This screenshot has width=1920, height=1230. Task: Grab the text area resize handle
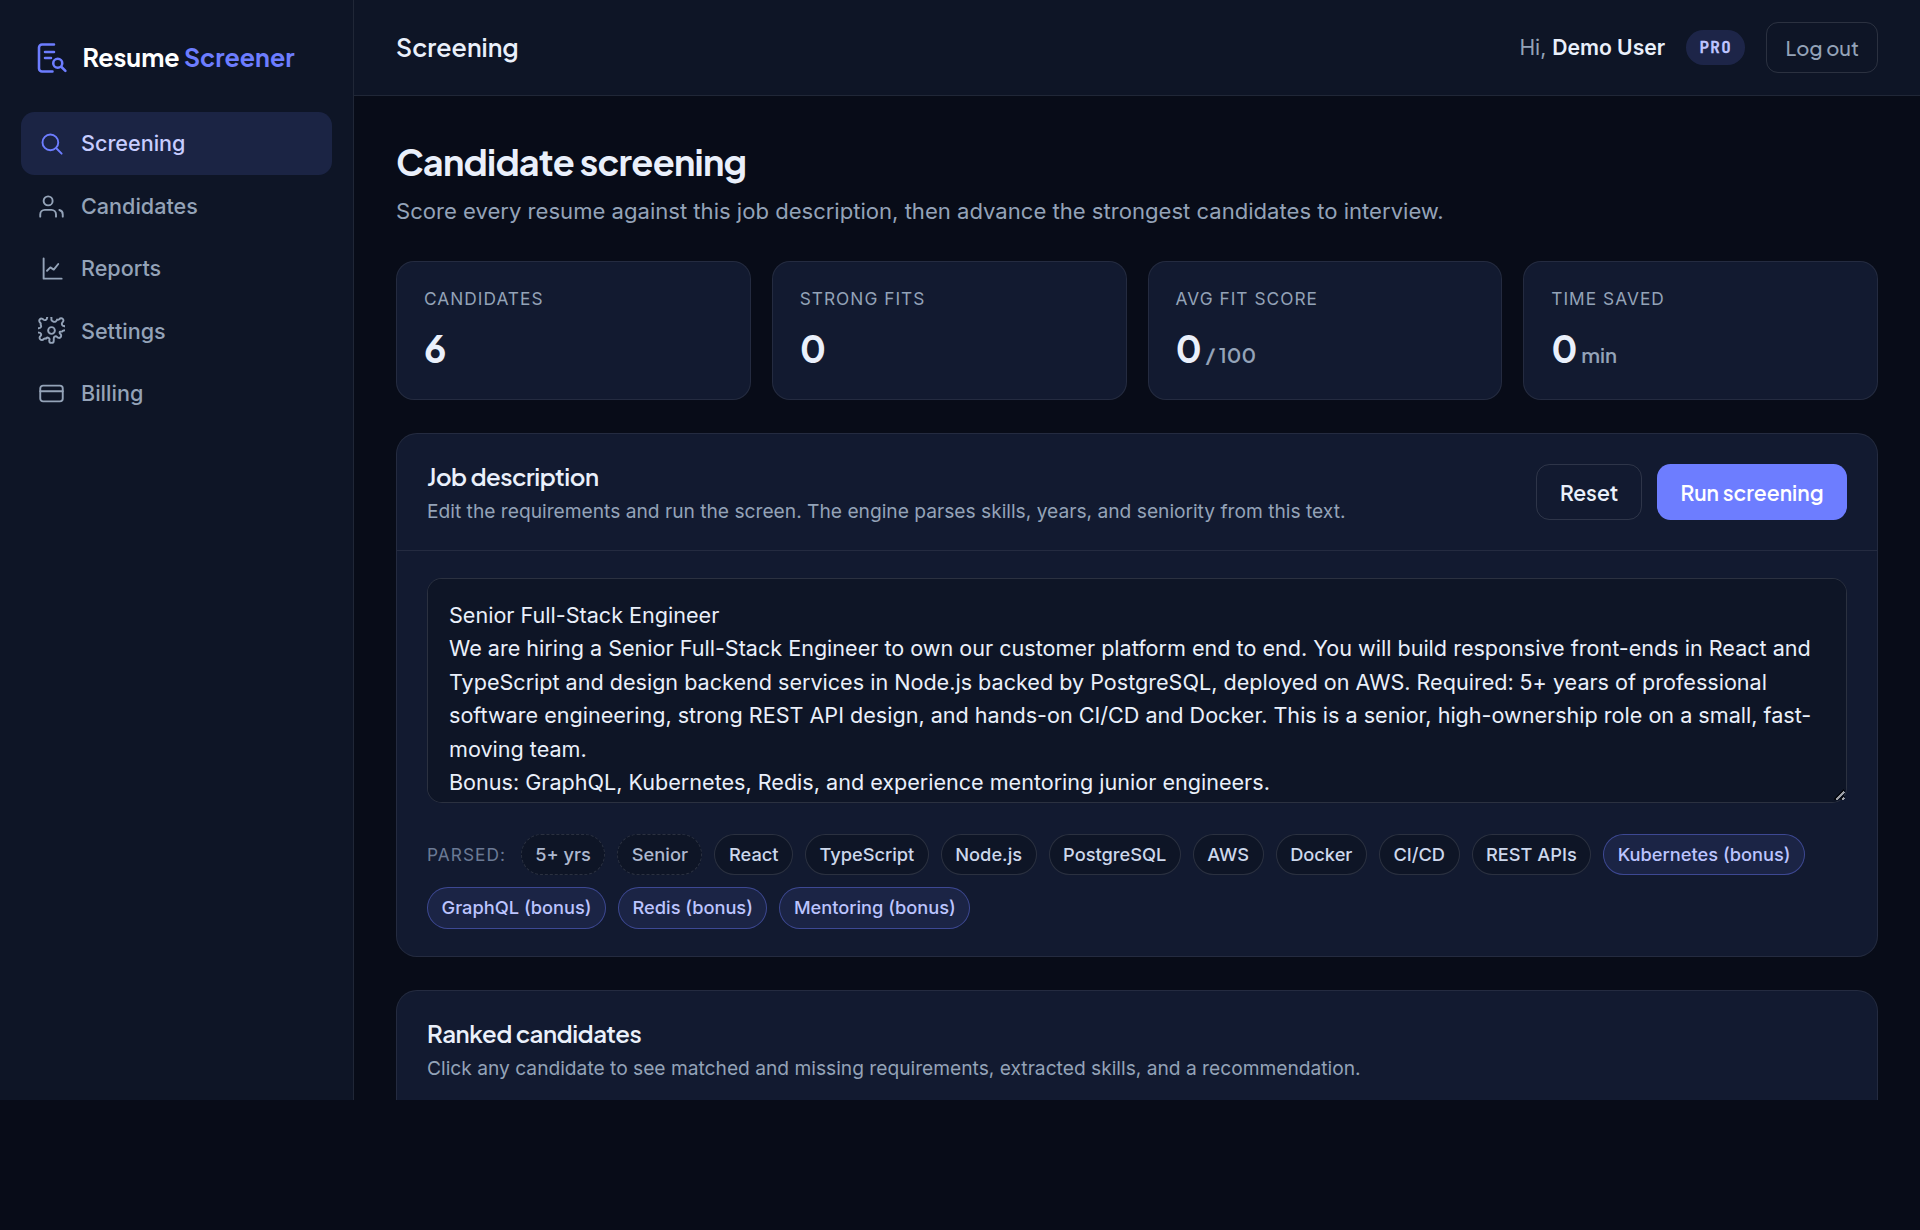(x=1839, y=795)
